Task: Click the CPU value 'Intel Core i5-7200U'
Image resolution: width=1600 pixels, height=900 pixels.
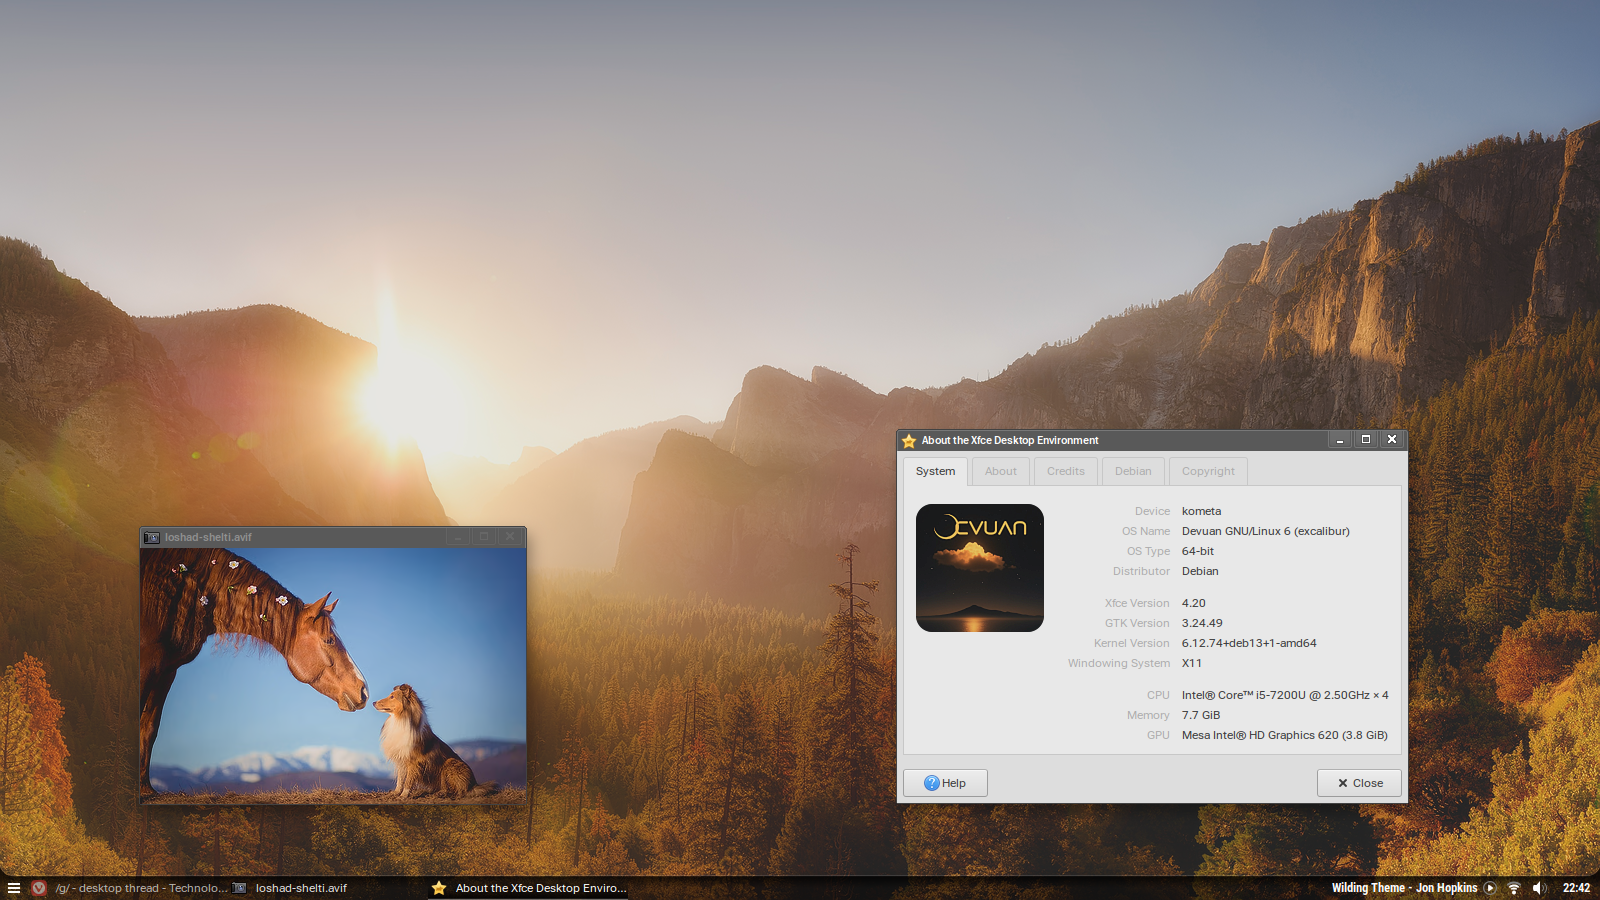Action: pyautogui.click(x=1285, y=695)
